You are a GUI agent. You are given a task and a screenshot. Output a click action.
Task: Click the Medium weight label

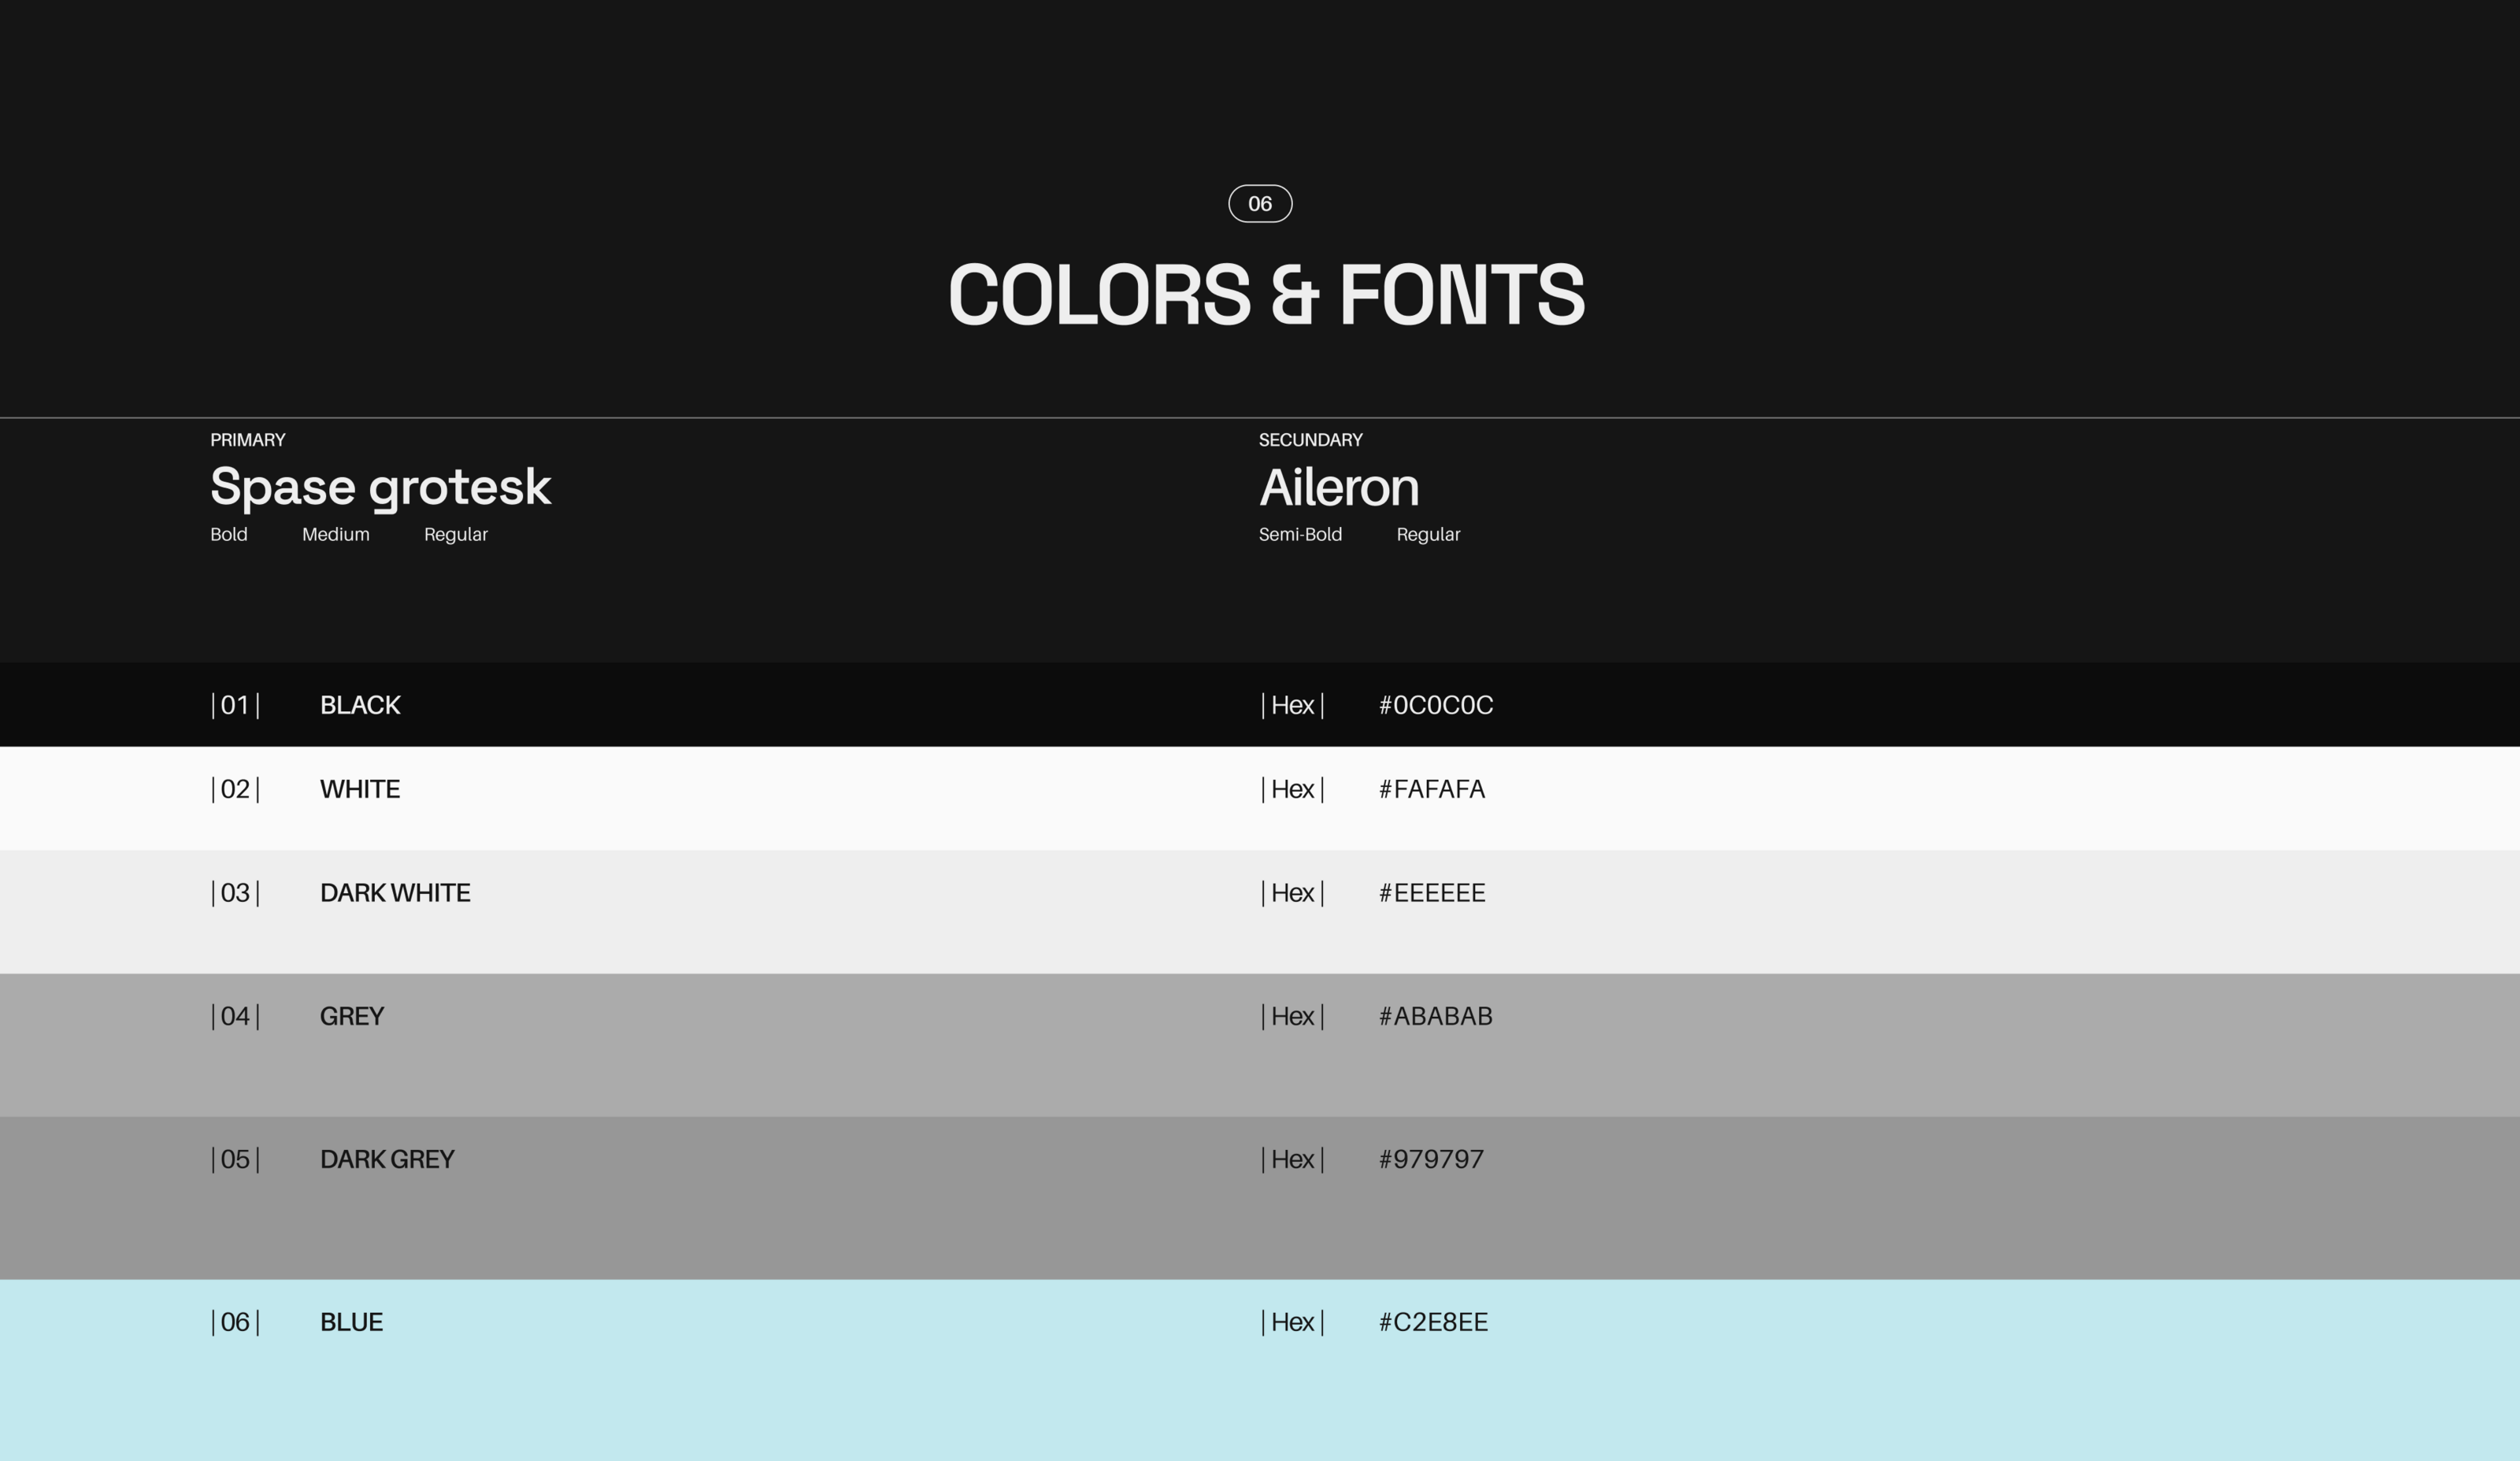point(336,535)
